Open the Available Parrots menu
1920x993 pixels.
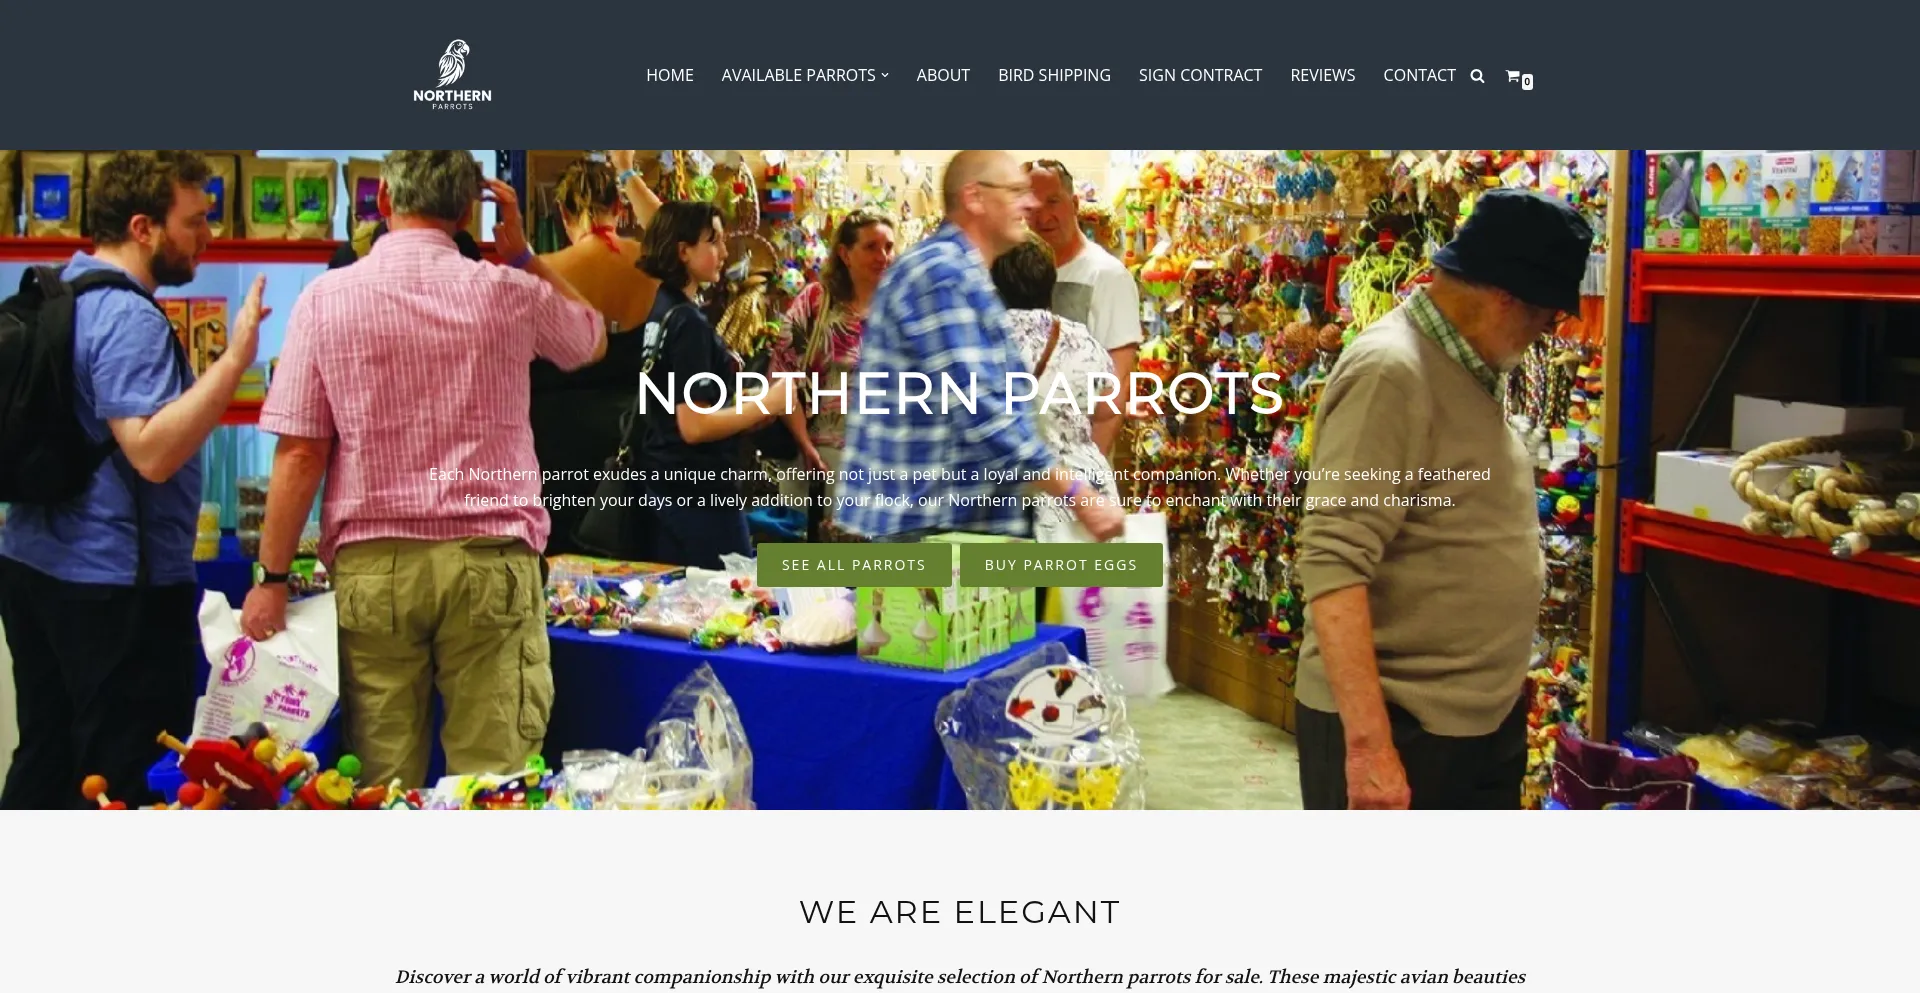pos(798,75)
